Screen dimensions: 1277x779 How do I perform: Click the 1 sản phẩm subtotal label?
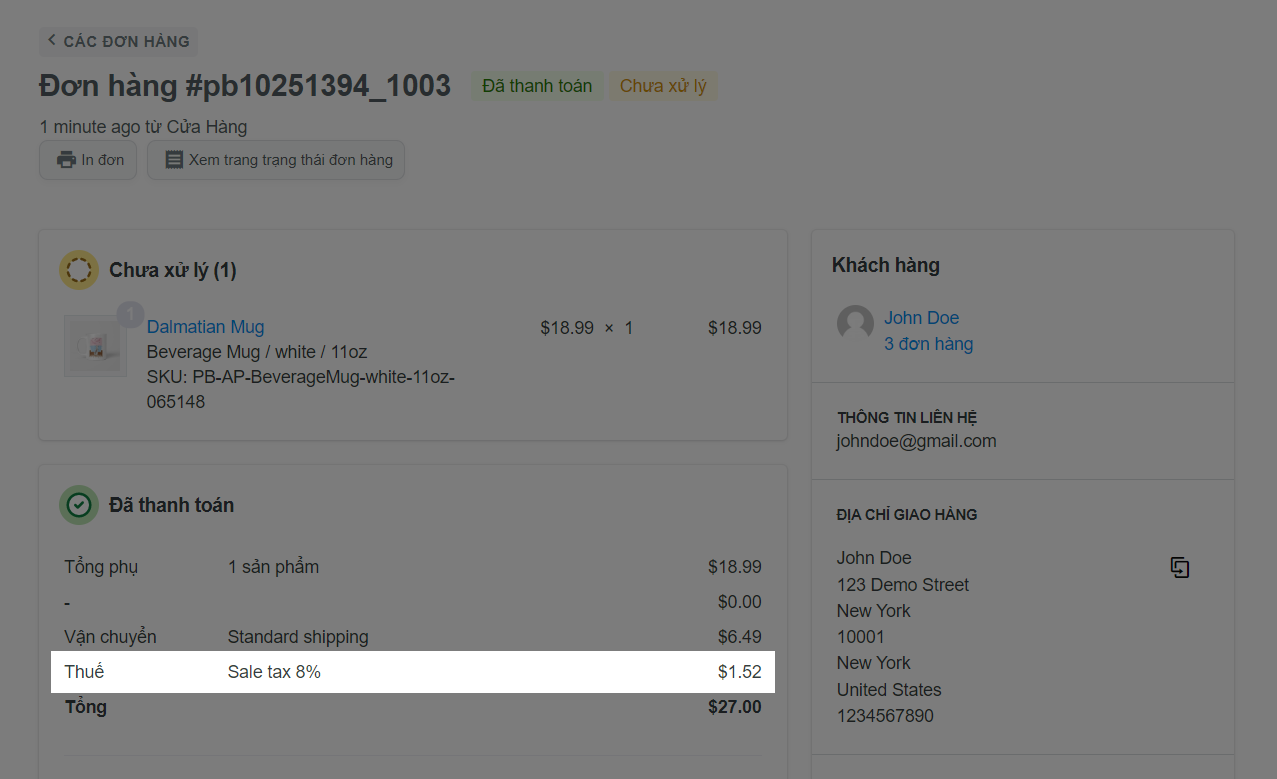(273, 567)
